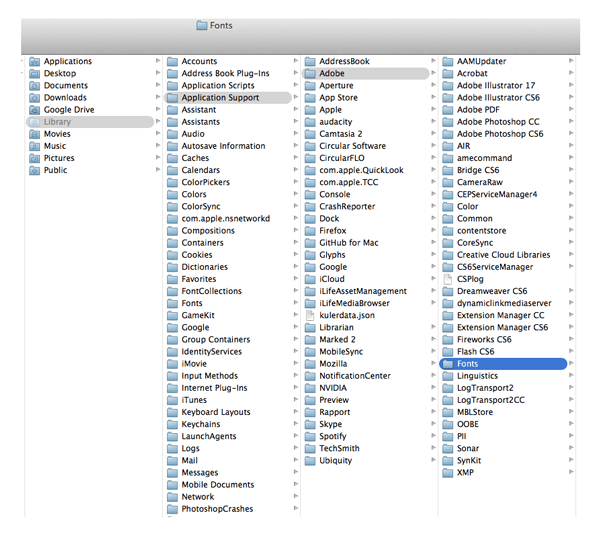Select the GitHub for Mac folder
The width and height of the screenshot is (600, 545).
click(349, 243)
